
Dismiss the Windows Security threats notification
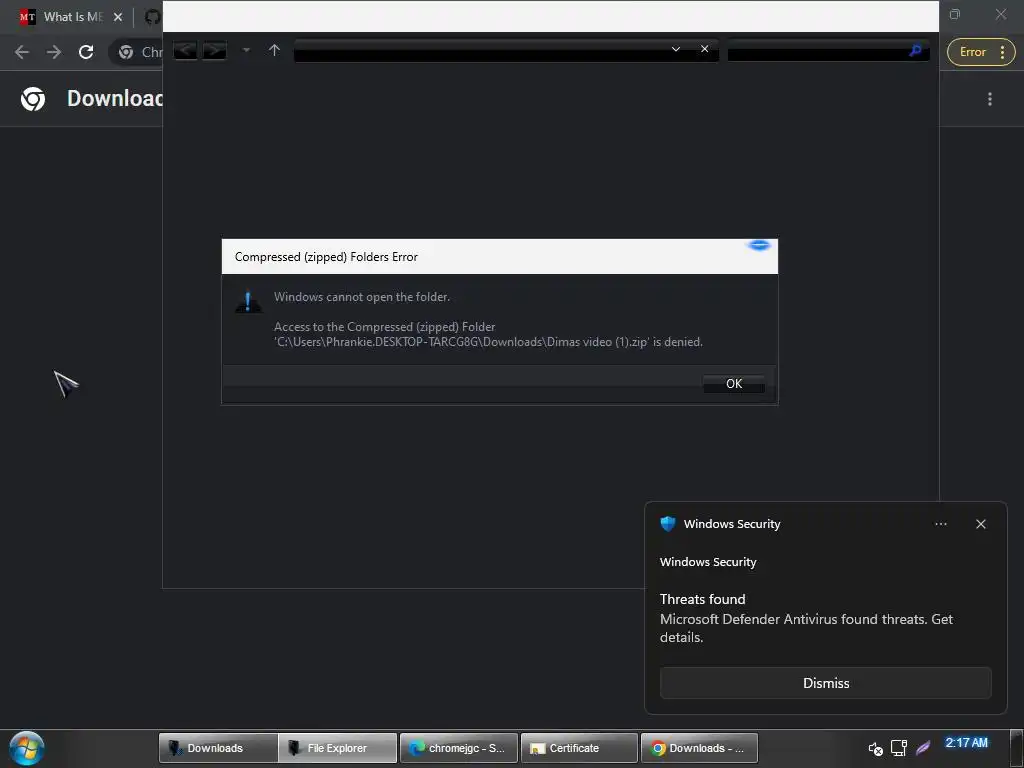(x=825, y=683)
